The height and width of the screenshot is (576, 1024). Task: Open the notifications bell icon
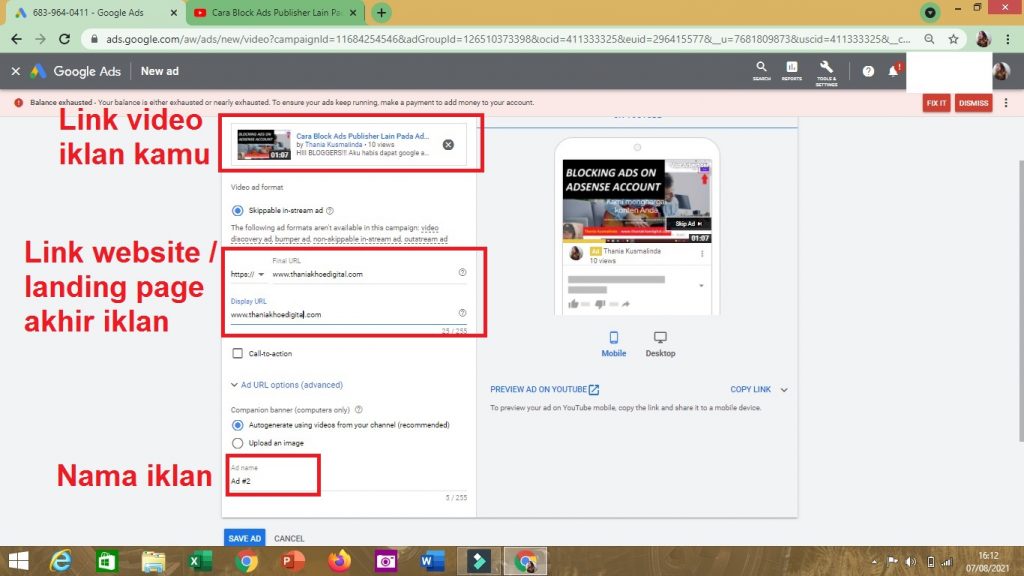coord(893,72)
